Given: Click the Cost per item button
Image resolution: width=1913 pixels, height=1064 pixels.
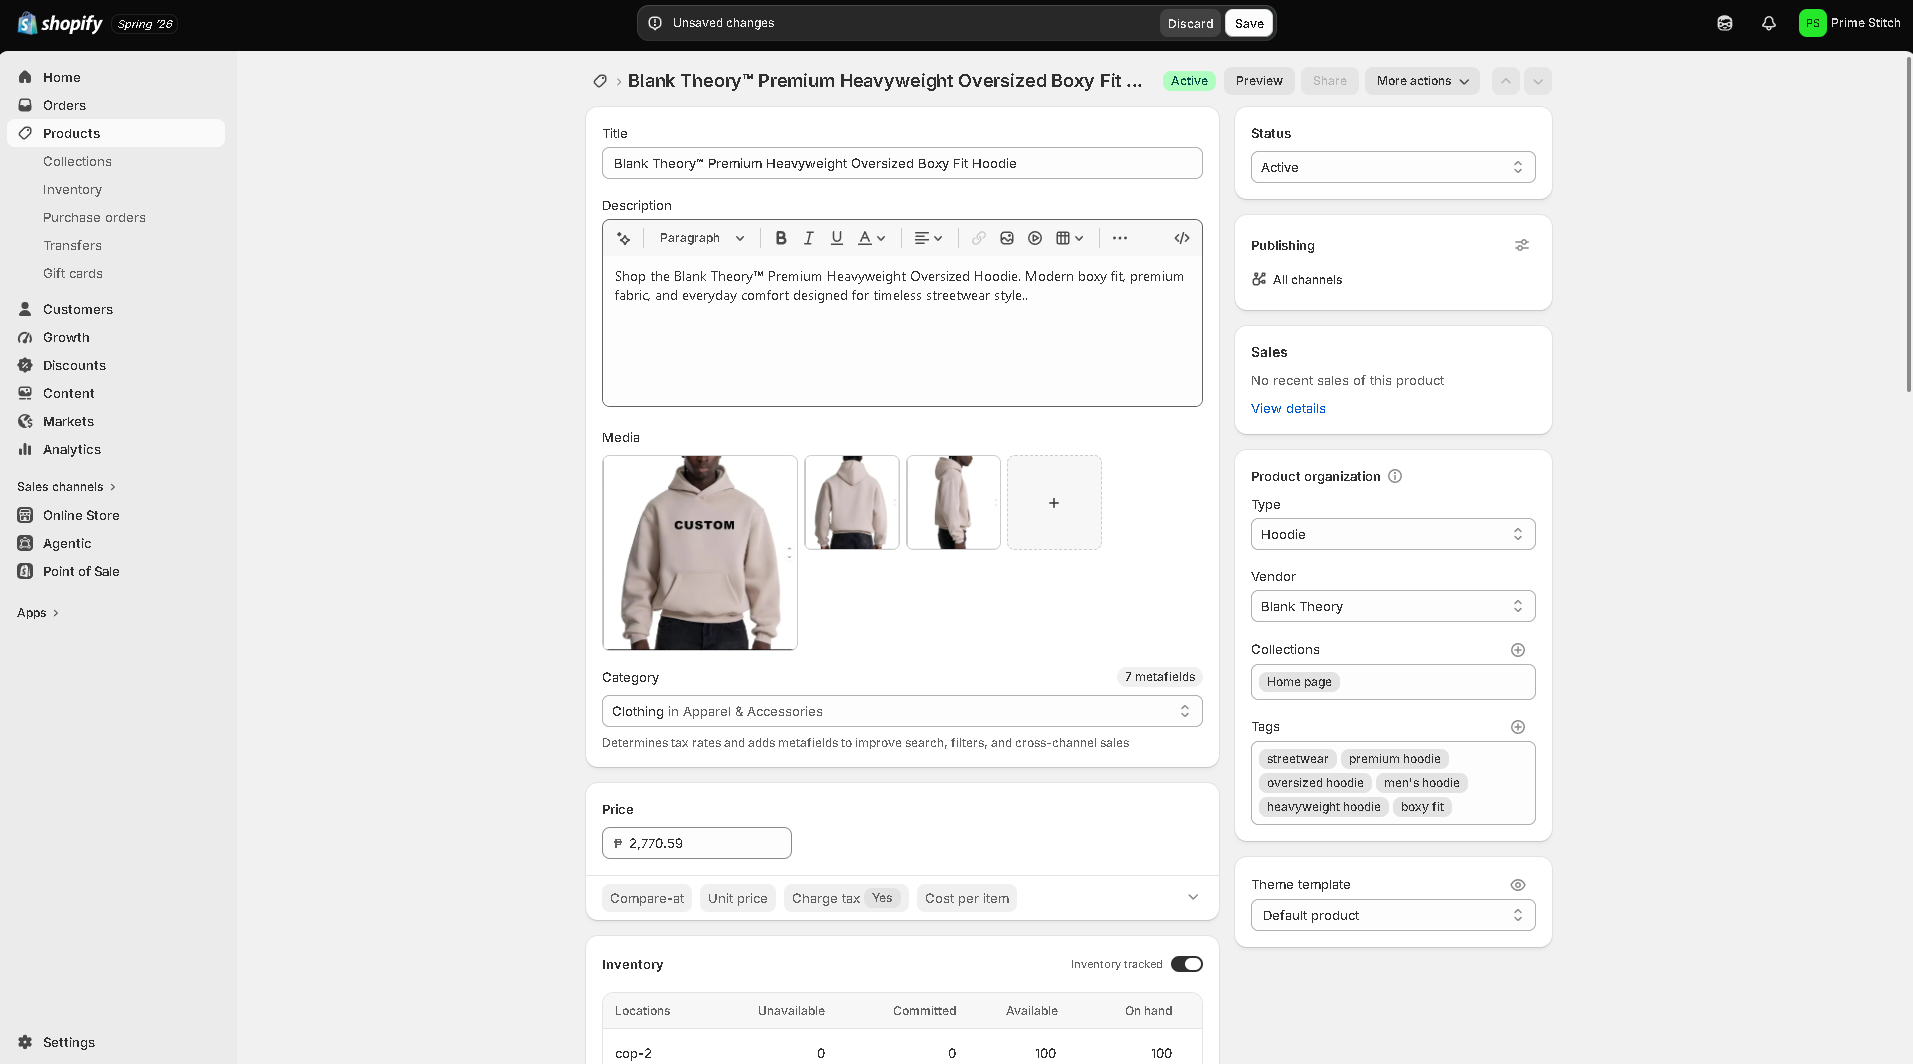Looking at the screenshot, I should coord(967,898).
